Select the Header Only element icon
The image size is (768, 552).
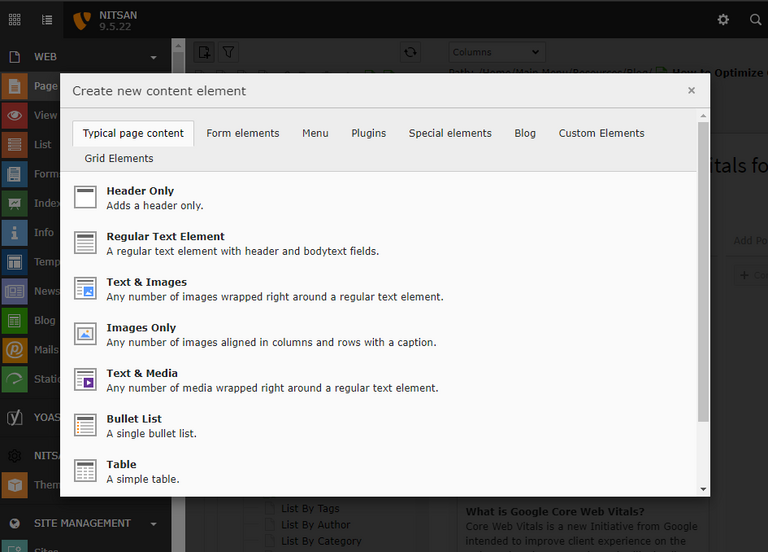85,197
